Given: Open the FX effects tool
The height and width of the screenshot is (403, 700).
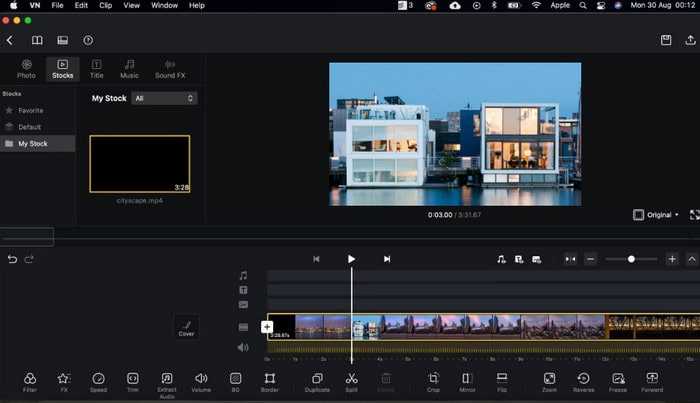Looking at the screenshot, I should (x=64, y=382).
